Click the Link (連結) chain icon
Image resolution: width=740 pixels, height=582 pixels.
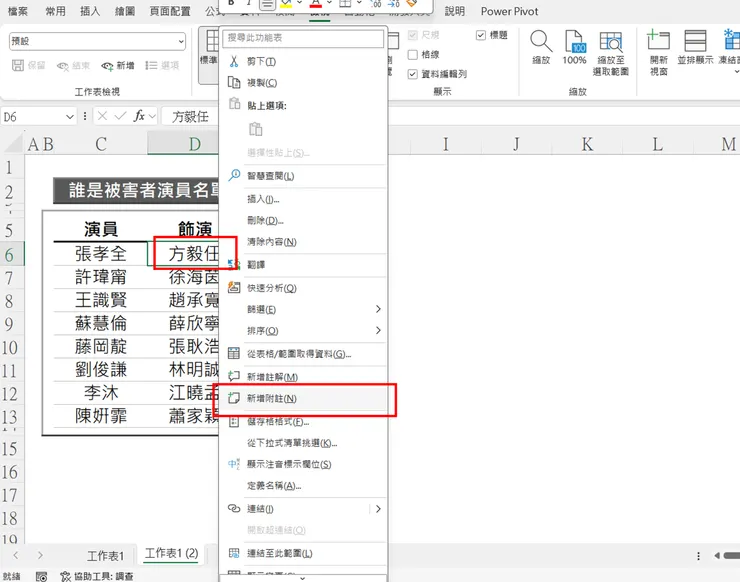pos(234,508)
